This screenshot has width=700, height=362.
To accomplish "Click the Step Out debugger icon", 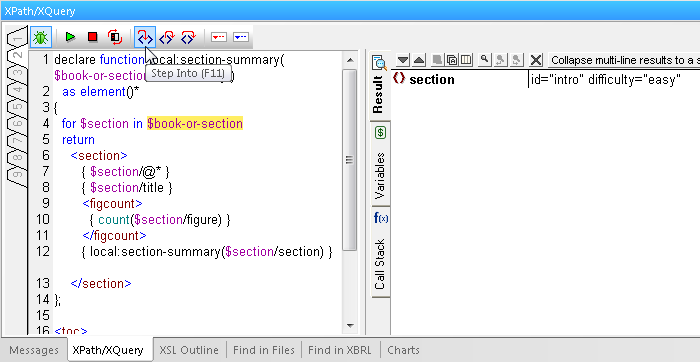I will (x=167, y=37).
